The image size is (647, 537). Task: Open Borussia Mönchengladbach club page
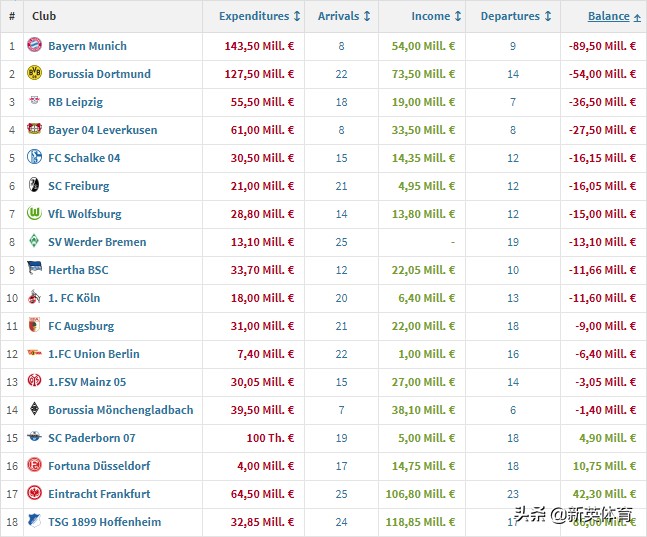[120, 410]
